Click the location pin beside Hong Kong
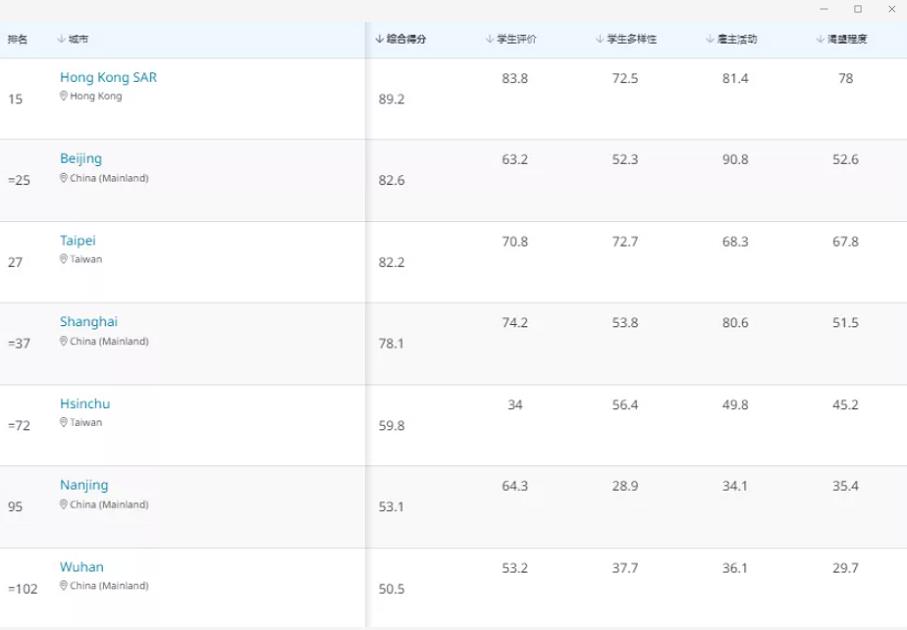This screenshot has height=630, width=907. click(x=64, y=96)
